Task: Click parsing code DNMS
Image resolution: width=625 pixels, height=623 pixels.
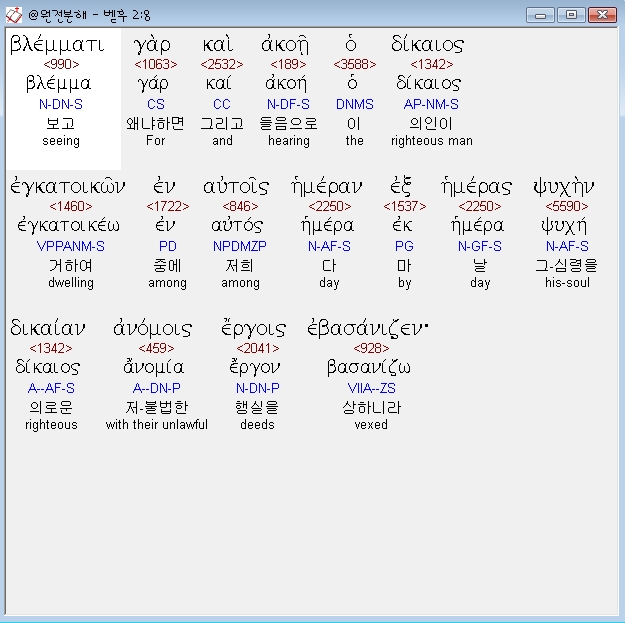Action: (355, 104)
